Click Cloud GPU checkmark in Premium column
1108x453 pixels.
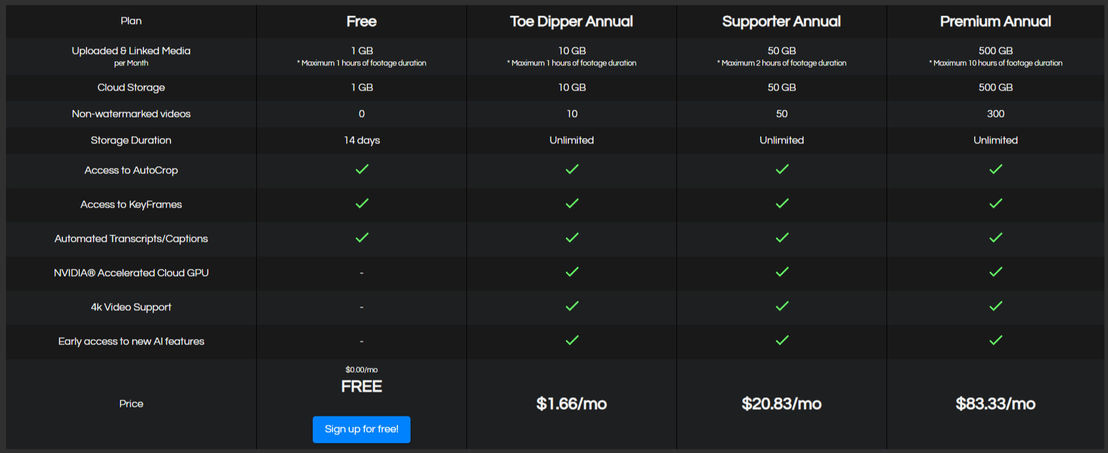coord(995,272)
